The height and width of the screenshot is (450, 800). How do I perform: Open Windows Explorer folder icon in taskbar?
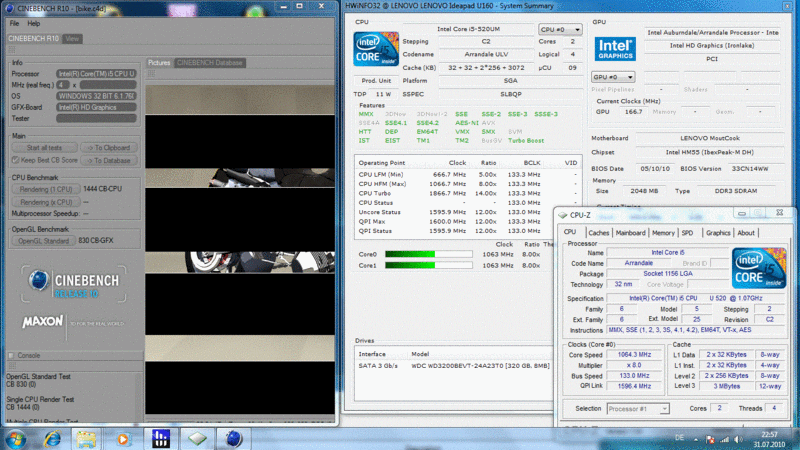[86, 439]
